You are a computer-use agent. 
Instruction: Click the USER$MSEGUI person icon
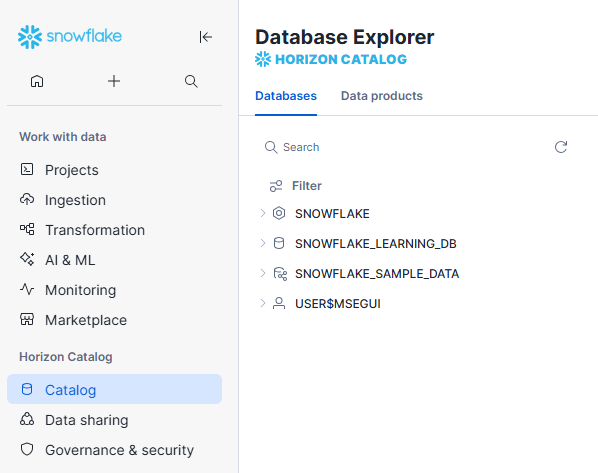(279, 303)
